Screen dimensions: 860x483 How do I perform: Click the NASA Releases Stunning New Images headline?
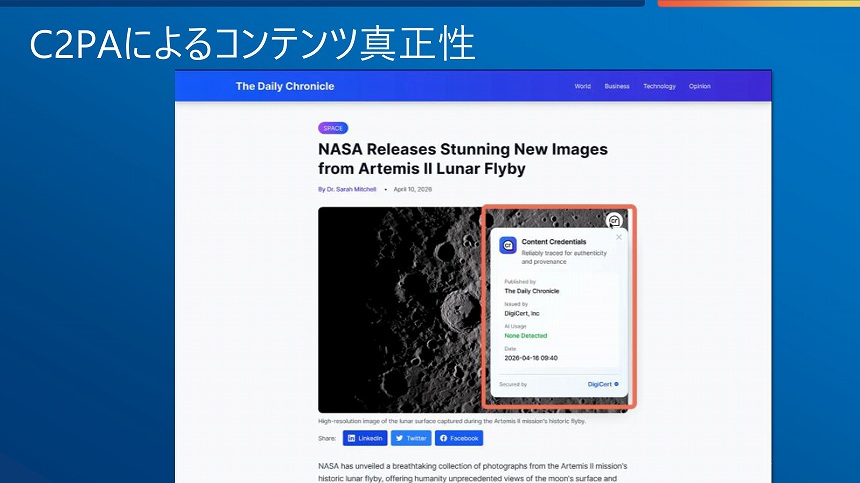463,159
